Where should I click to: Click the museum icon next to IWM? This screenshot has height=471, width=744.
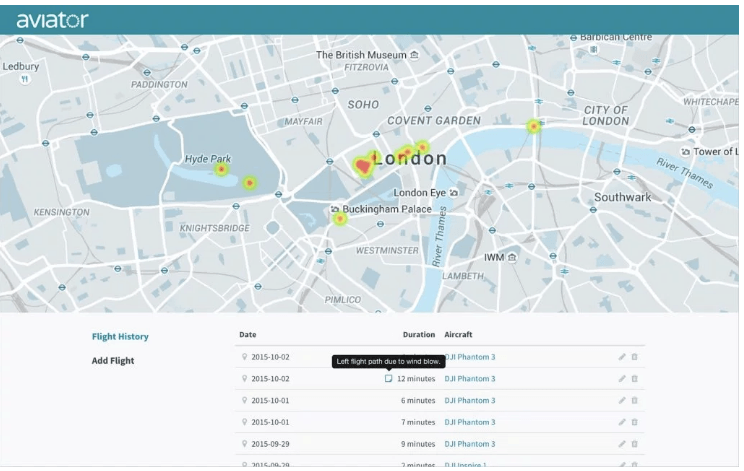point(512,258)
